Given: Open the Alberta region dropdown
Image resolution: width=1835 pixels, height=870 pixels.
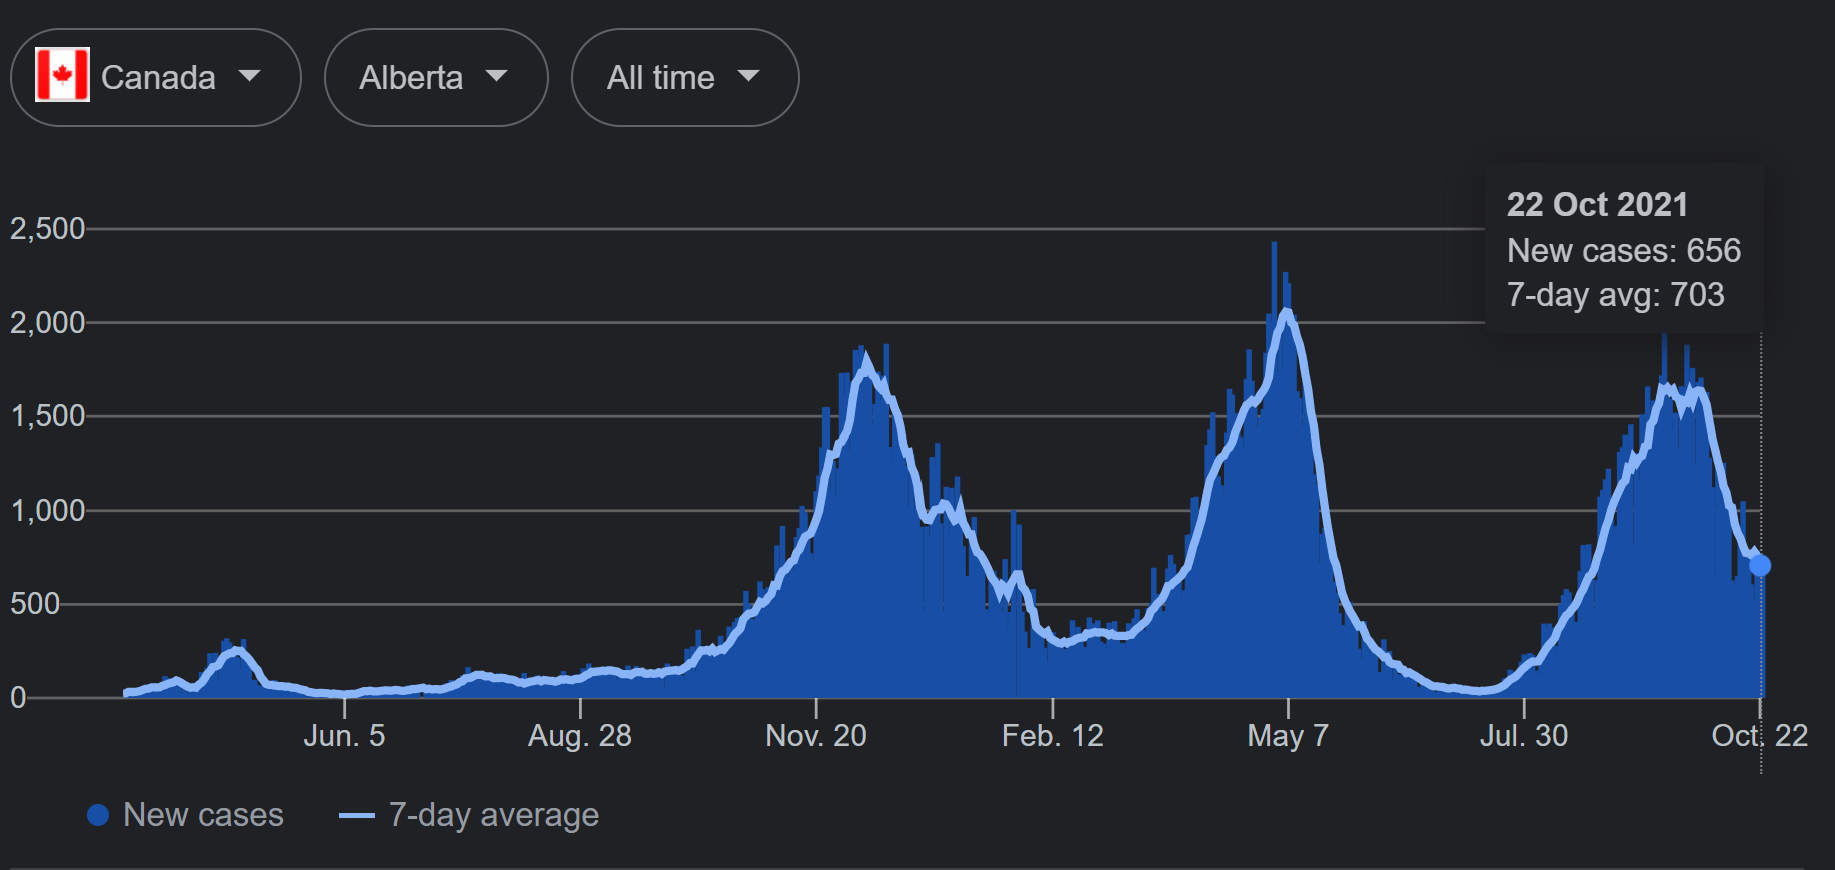Looking at the screenshot, I should pyautogui.click(x=436, y=78).
